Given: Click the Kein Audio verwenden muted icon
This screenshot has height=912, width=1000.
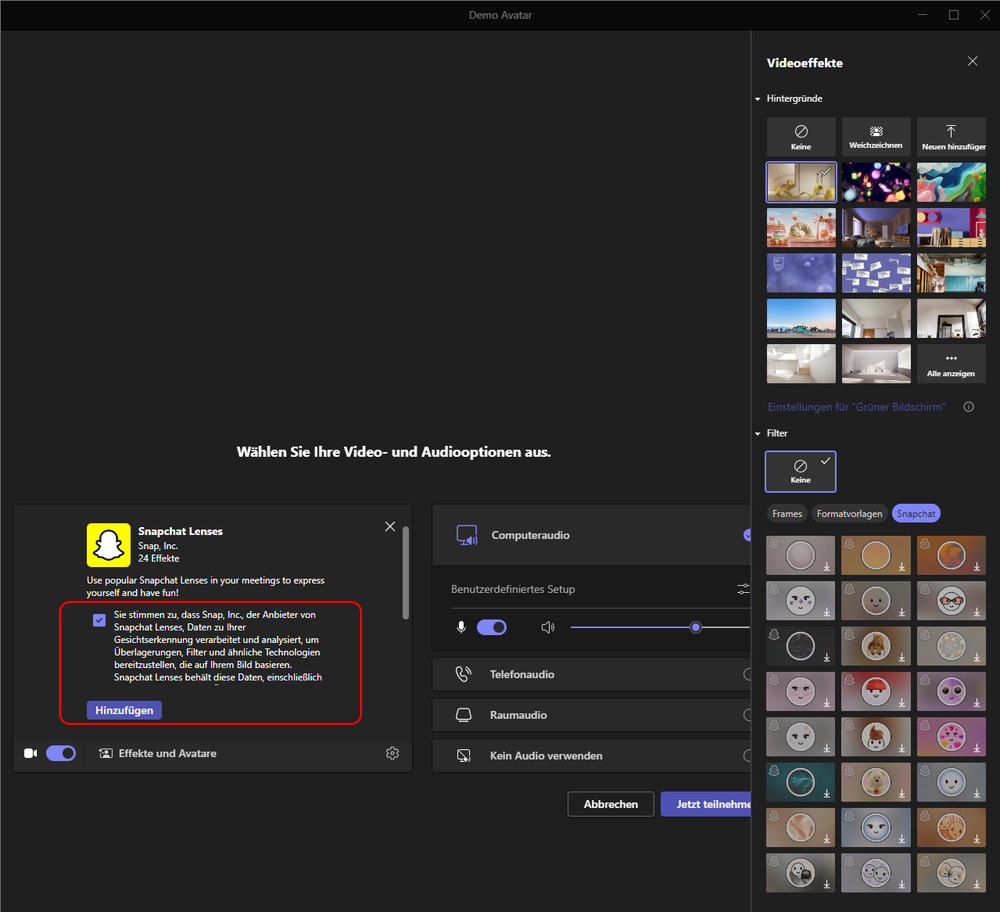Looking at the screenshot, I should 464,756.
